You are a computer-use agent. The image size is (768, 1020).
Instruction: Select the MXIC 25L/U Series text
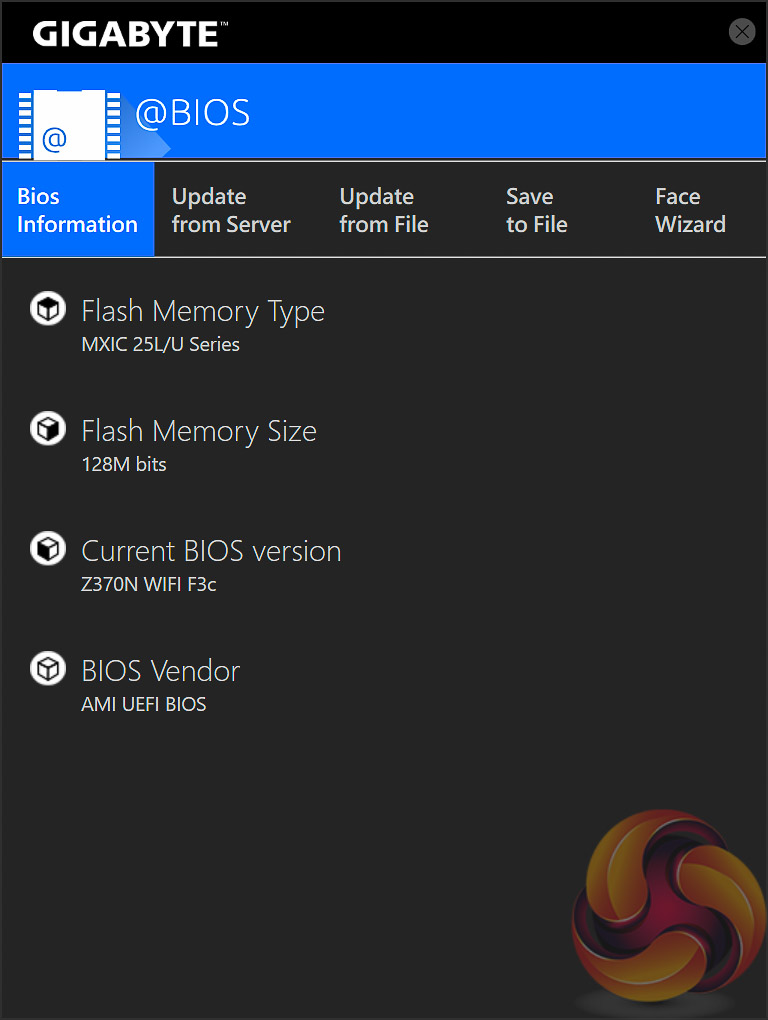[160, 345]
